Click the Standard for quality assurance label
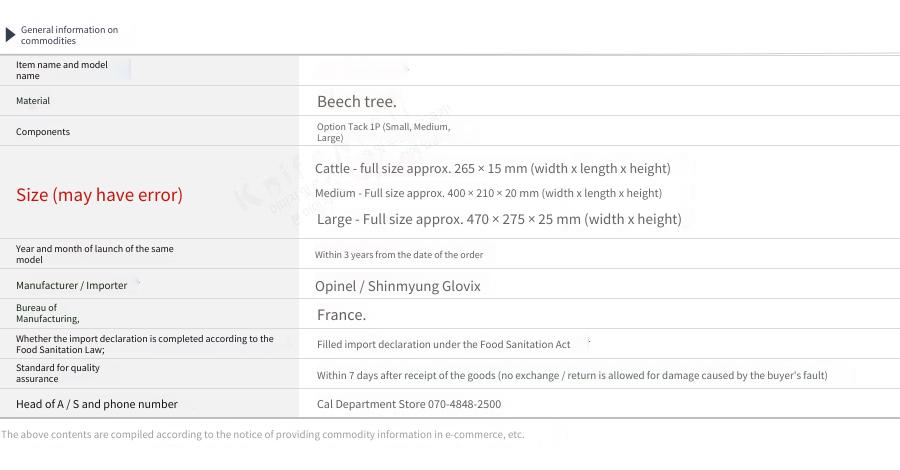The width and height of the screenshot is (900, 470). [x=58, y=373]
